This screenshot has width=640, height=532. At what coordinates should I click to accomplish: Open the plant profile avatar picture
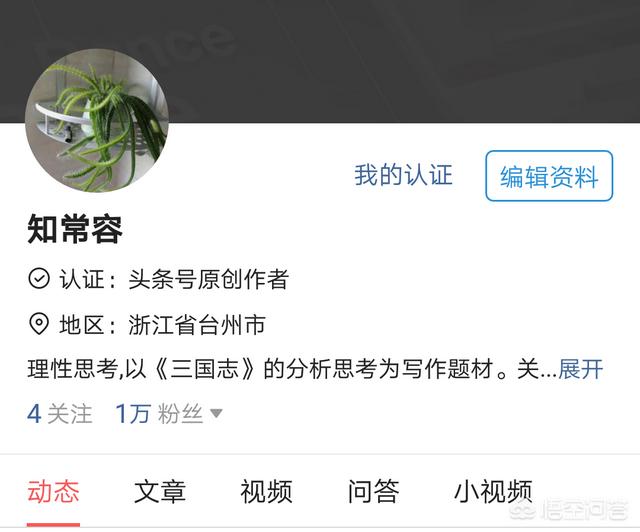(x=97, y=121)
